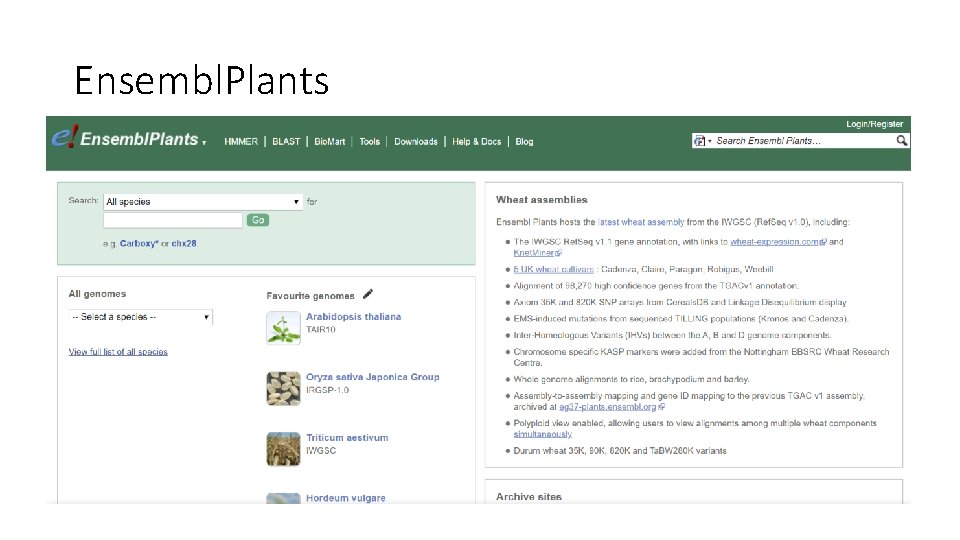Click the chx28 example search link

point(184,243)
